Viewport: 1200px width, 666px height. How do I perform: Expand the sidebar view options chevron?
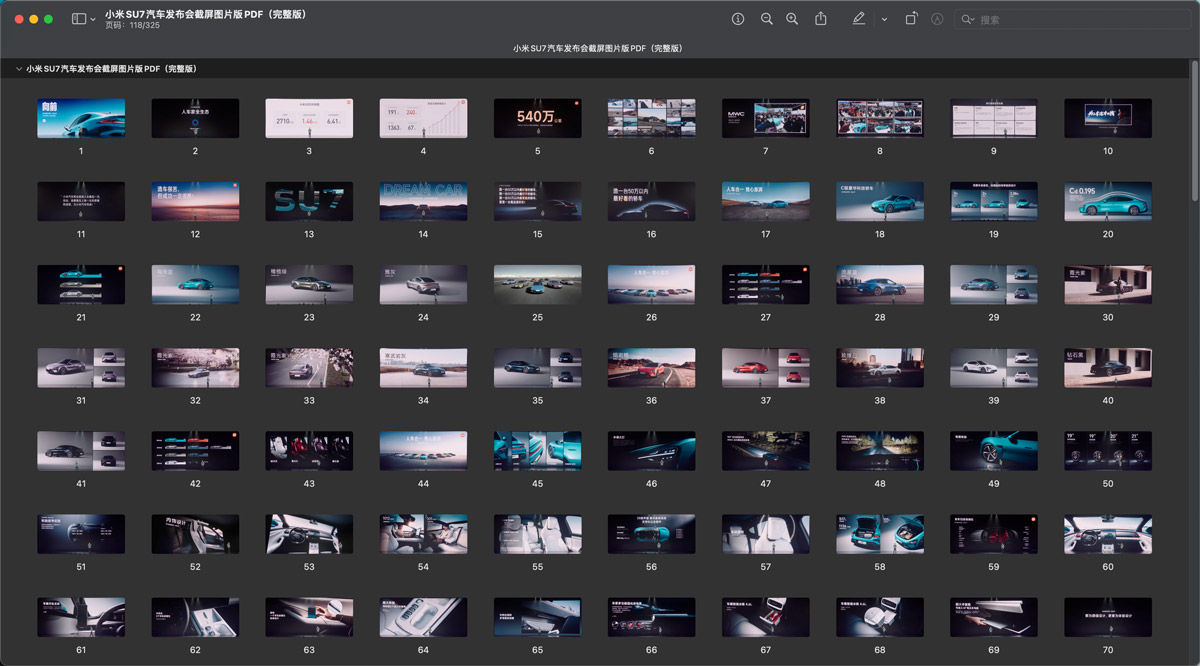[94, 19]
